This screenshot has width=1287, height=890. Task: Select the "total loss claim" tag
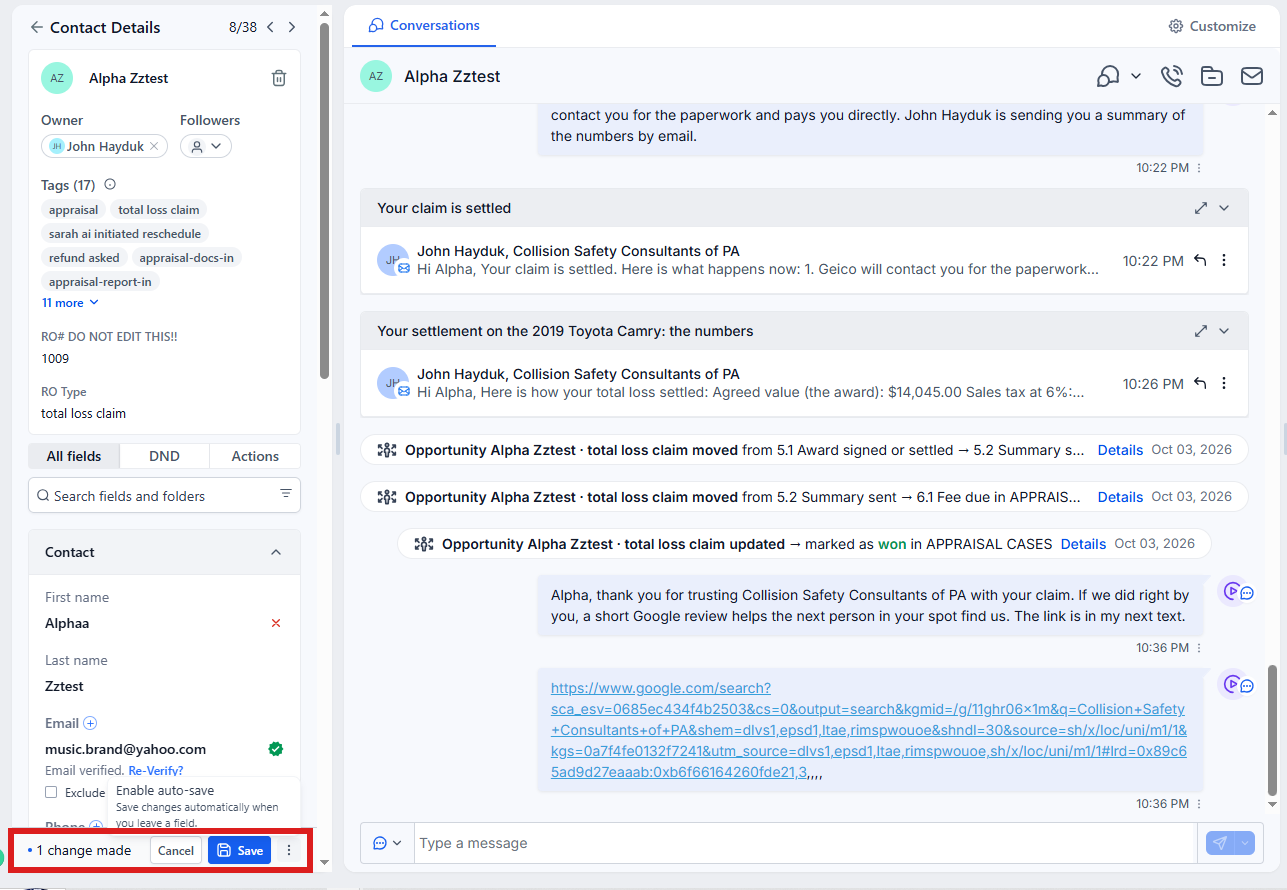click(159, 210)
